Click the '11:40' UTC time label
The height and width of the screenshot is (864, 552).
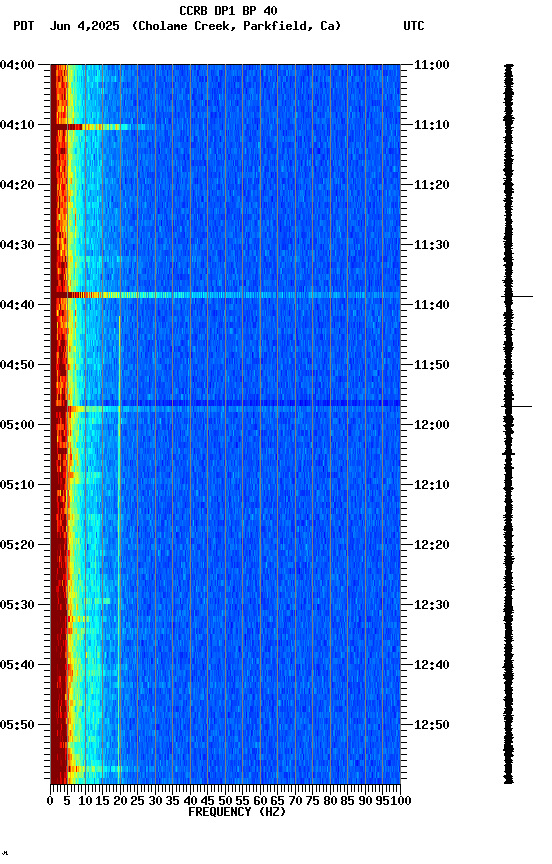coord(432,305)
